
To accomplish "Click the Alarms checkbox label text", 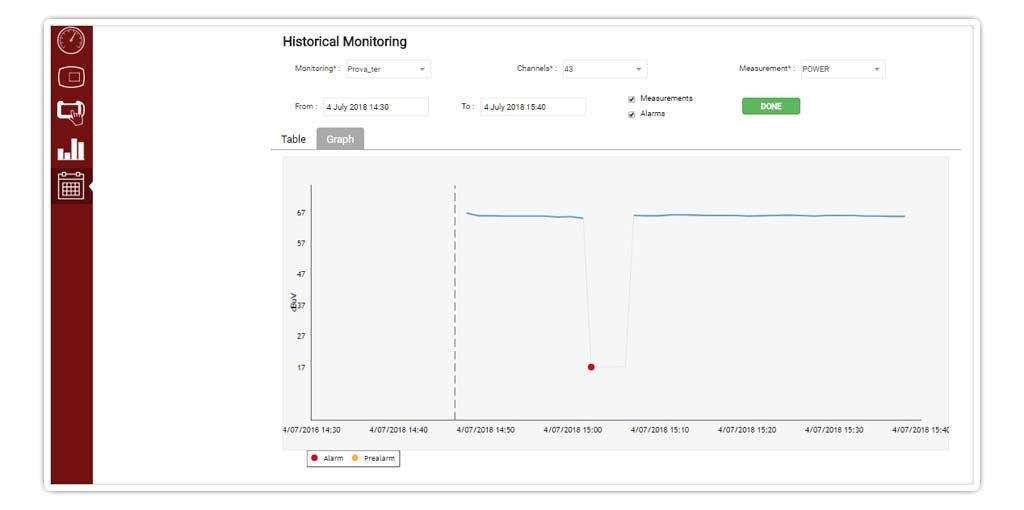I will point(652,114).
